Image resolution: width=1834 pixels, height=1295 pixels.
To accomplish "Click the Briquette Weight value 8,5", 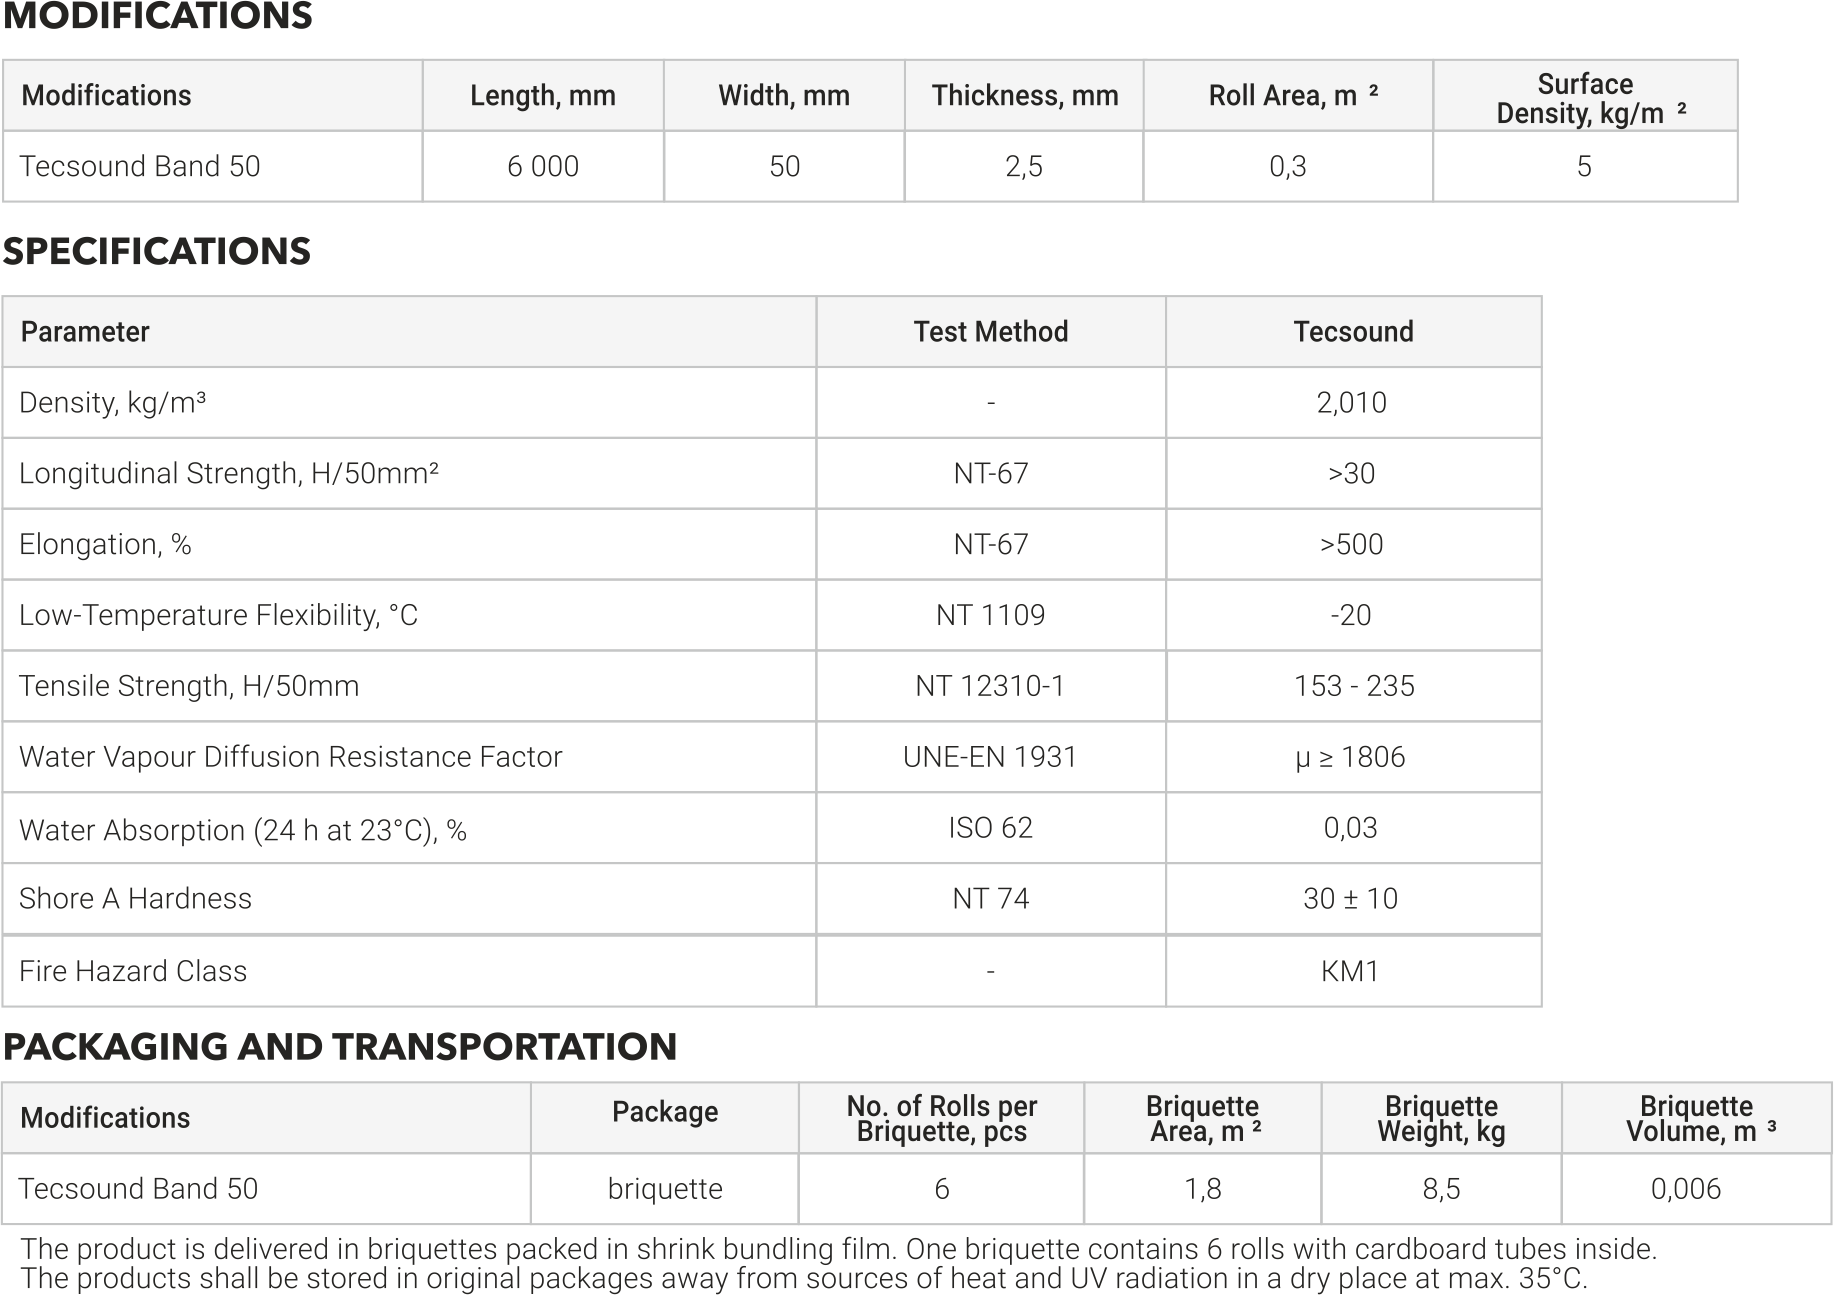I will tap(1441, 1189).
